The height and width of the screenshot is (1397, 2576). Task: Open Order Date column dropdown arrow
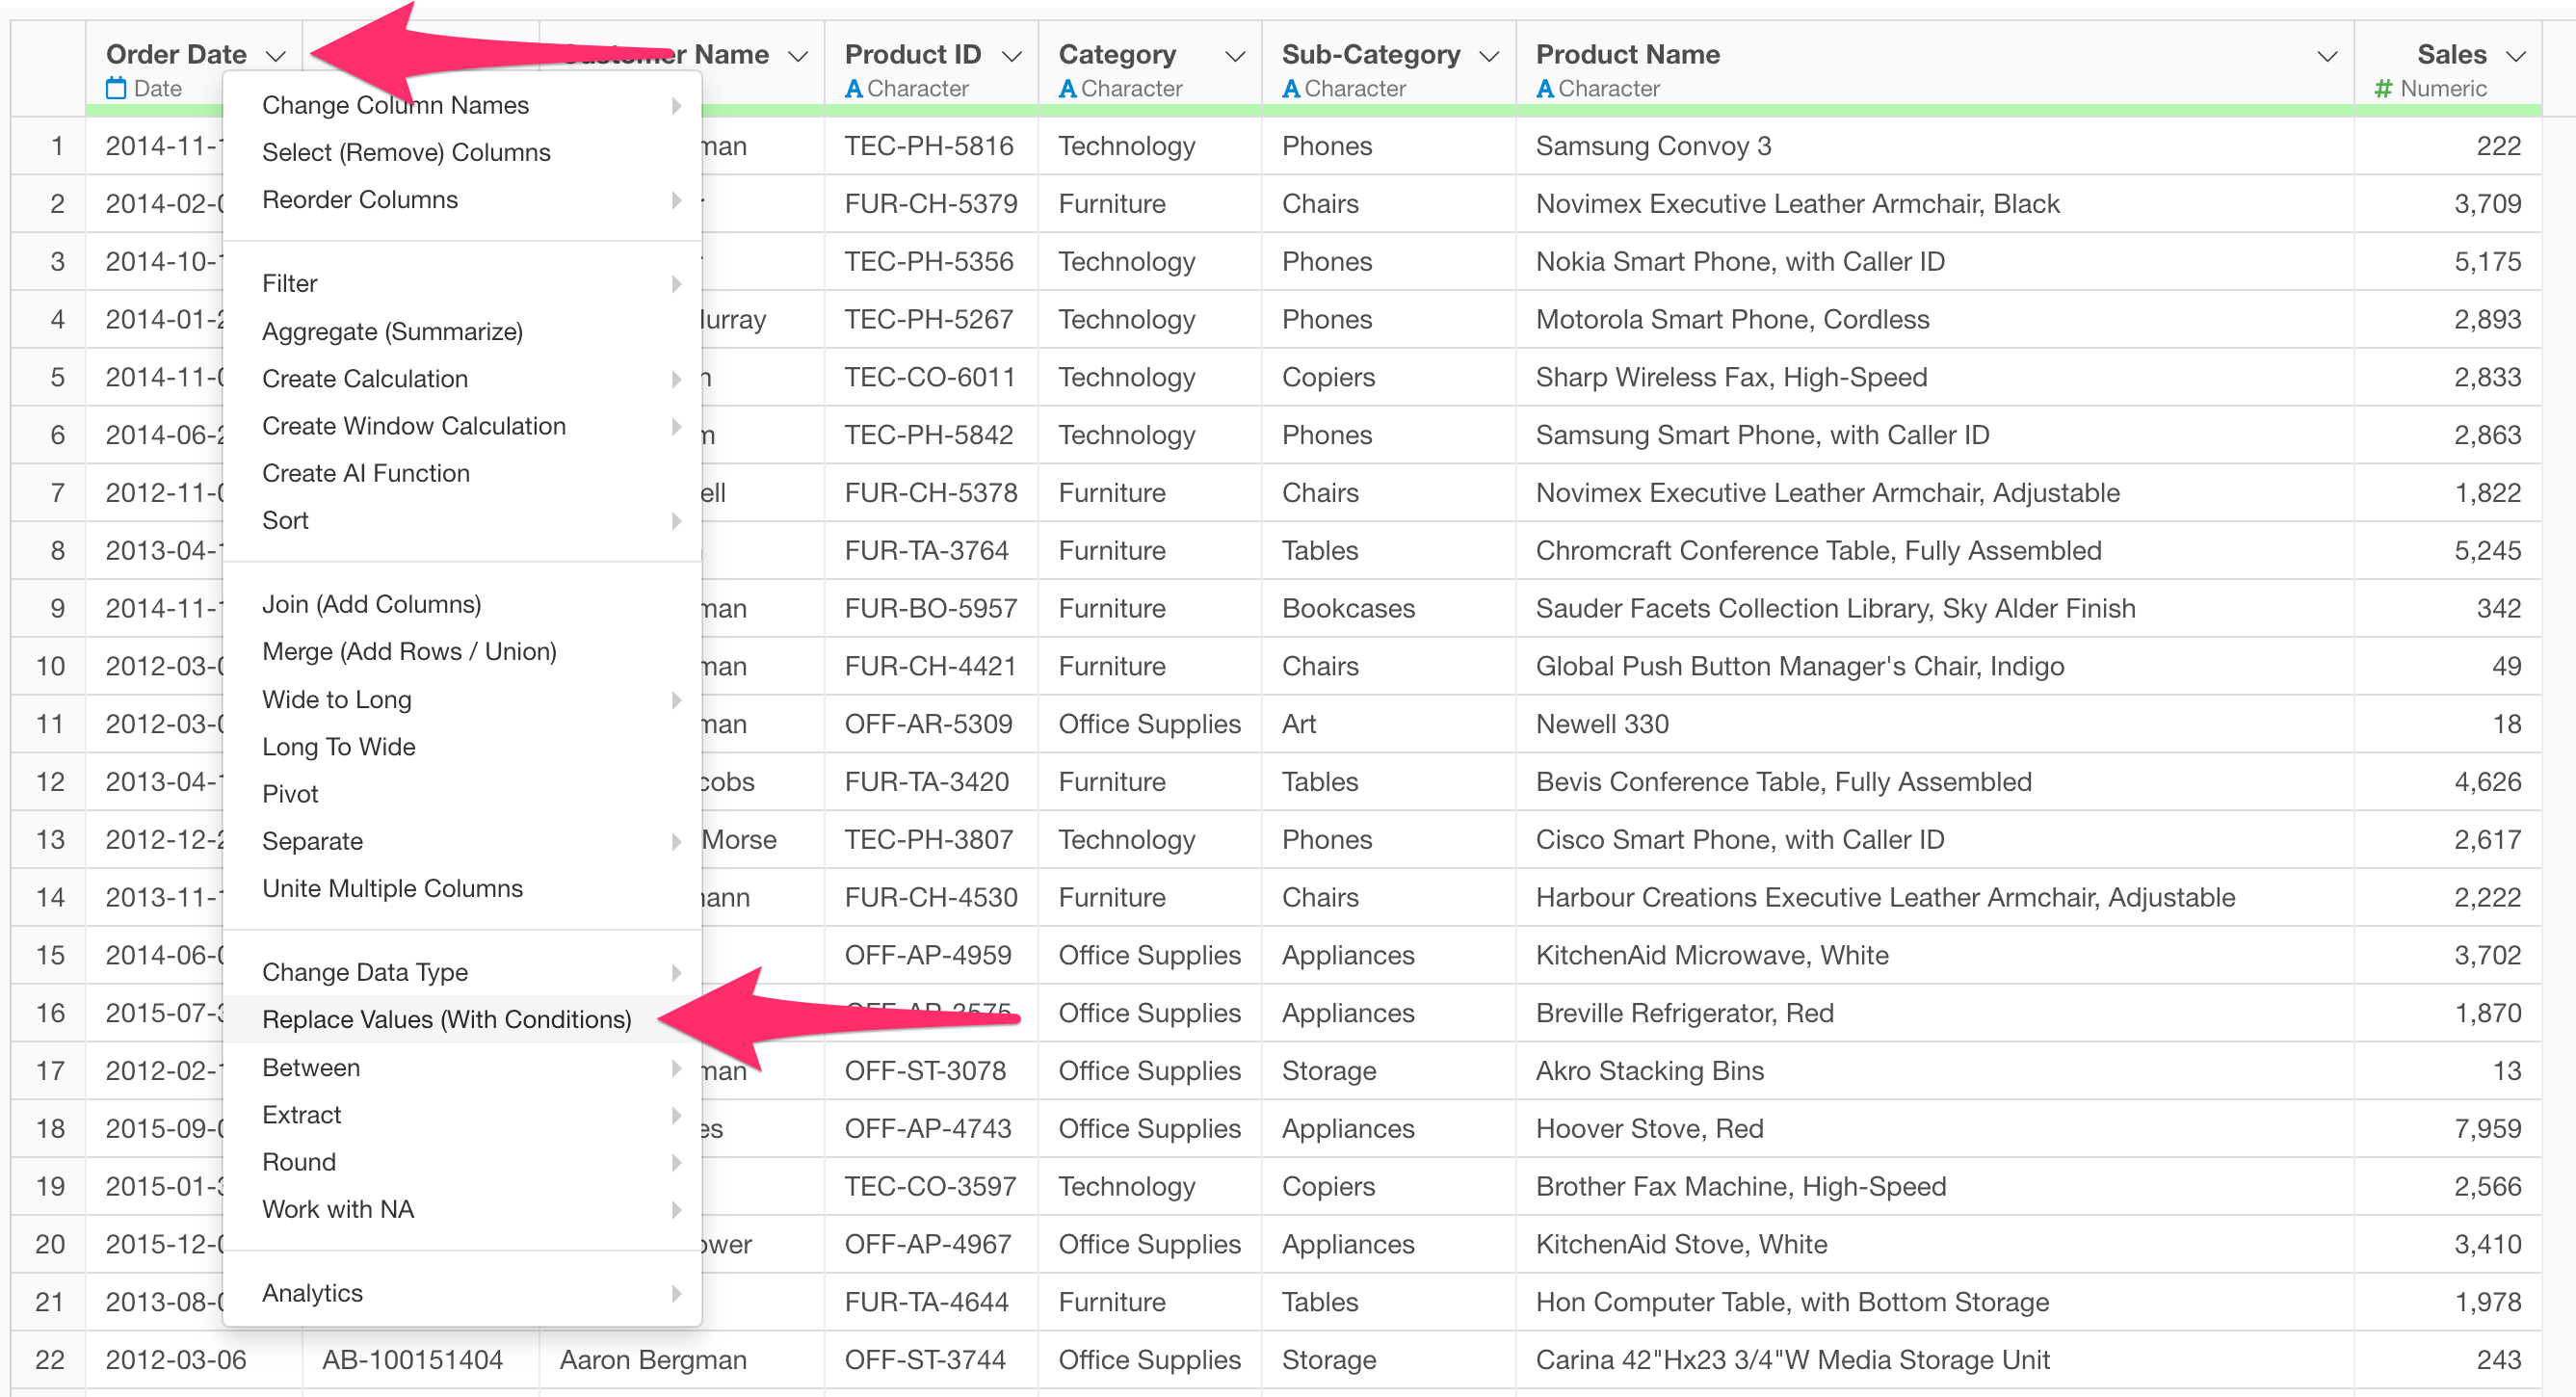[276, 56]
